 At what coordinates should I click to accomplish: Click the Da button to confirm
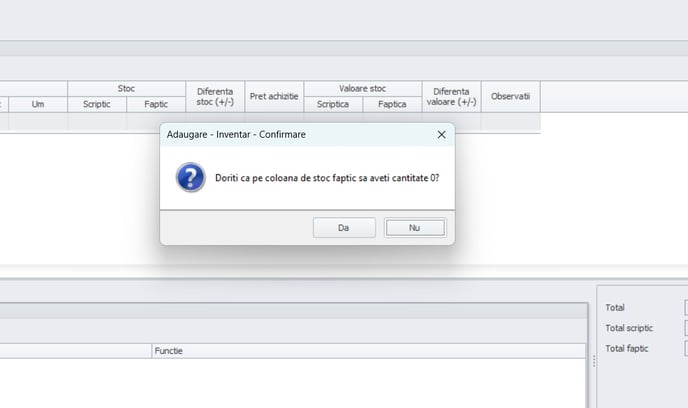pyautogui.click(x=343, y=228)
